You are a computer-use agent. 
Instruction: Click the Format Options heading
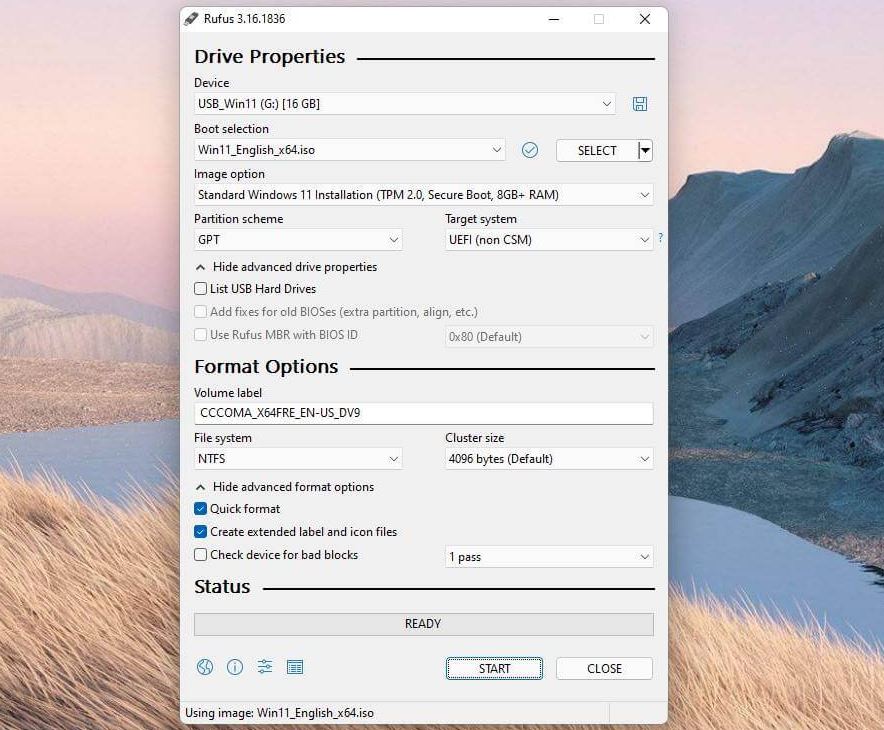pyautogui.click(x=266, y=367)
